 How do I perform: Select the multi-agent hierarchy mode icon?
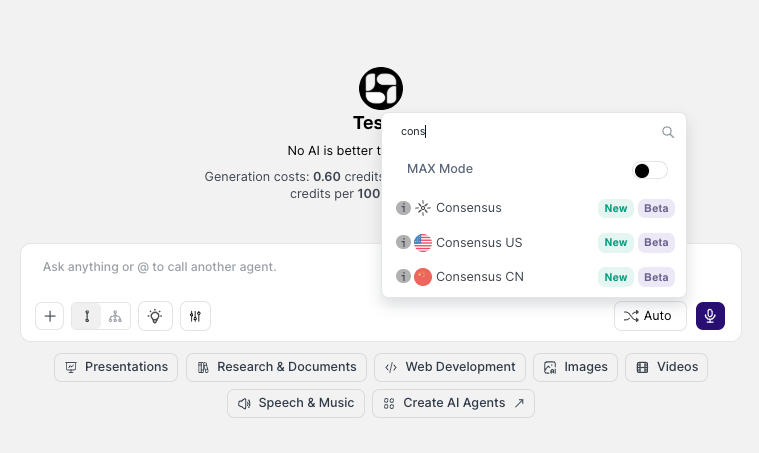[115, 316]
